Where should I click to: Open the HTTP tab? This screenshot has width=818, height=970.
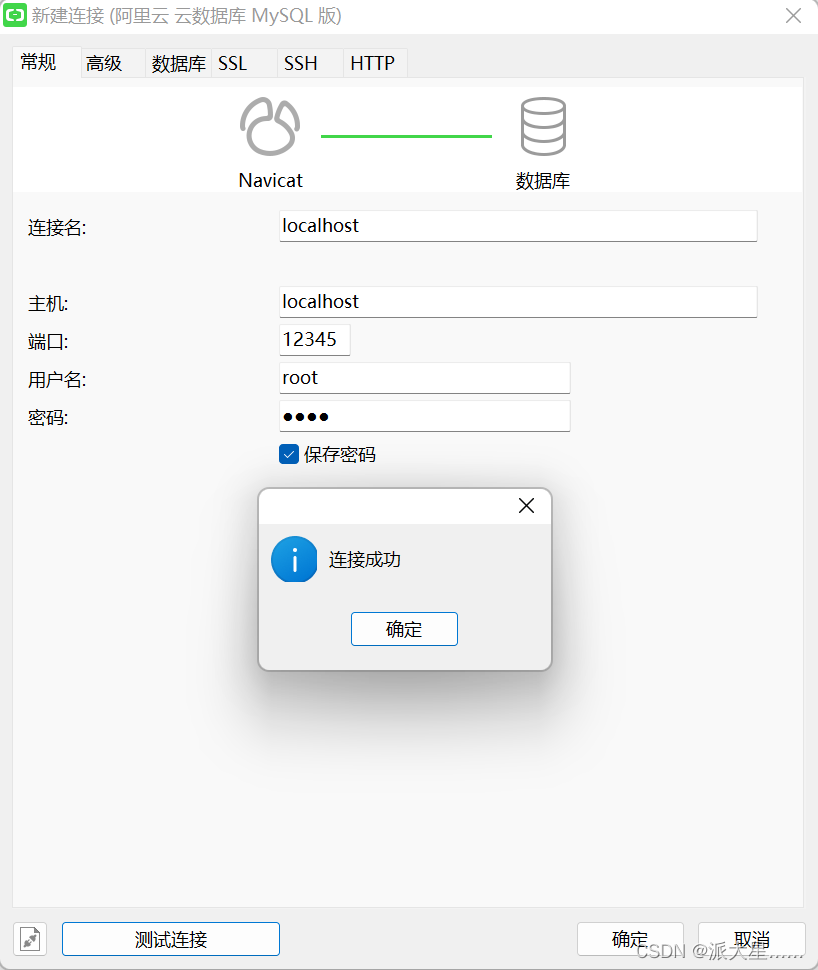(376, 63)
